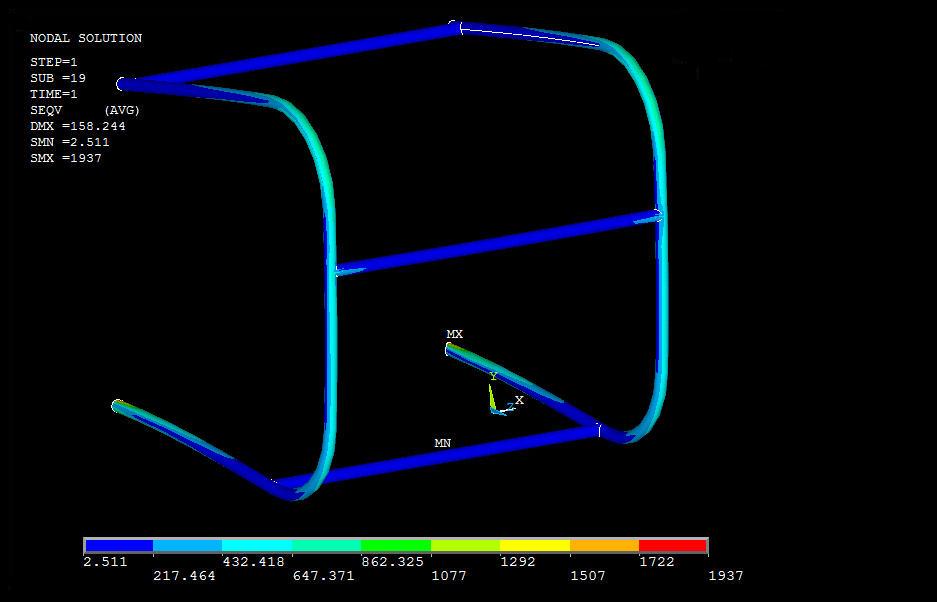Click the SMN =2.511 value
Viewport: 937px width, 602px height.
point(70,142)
